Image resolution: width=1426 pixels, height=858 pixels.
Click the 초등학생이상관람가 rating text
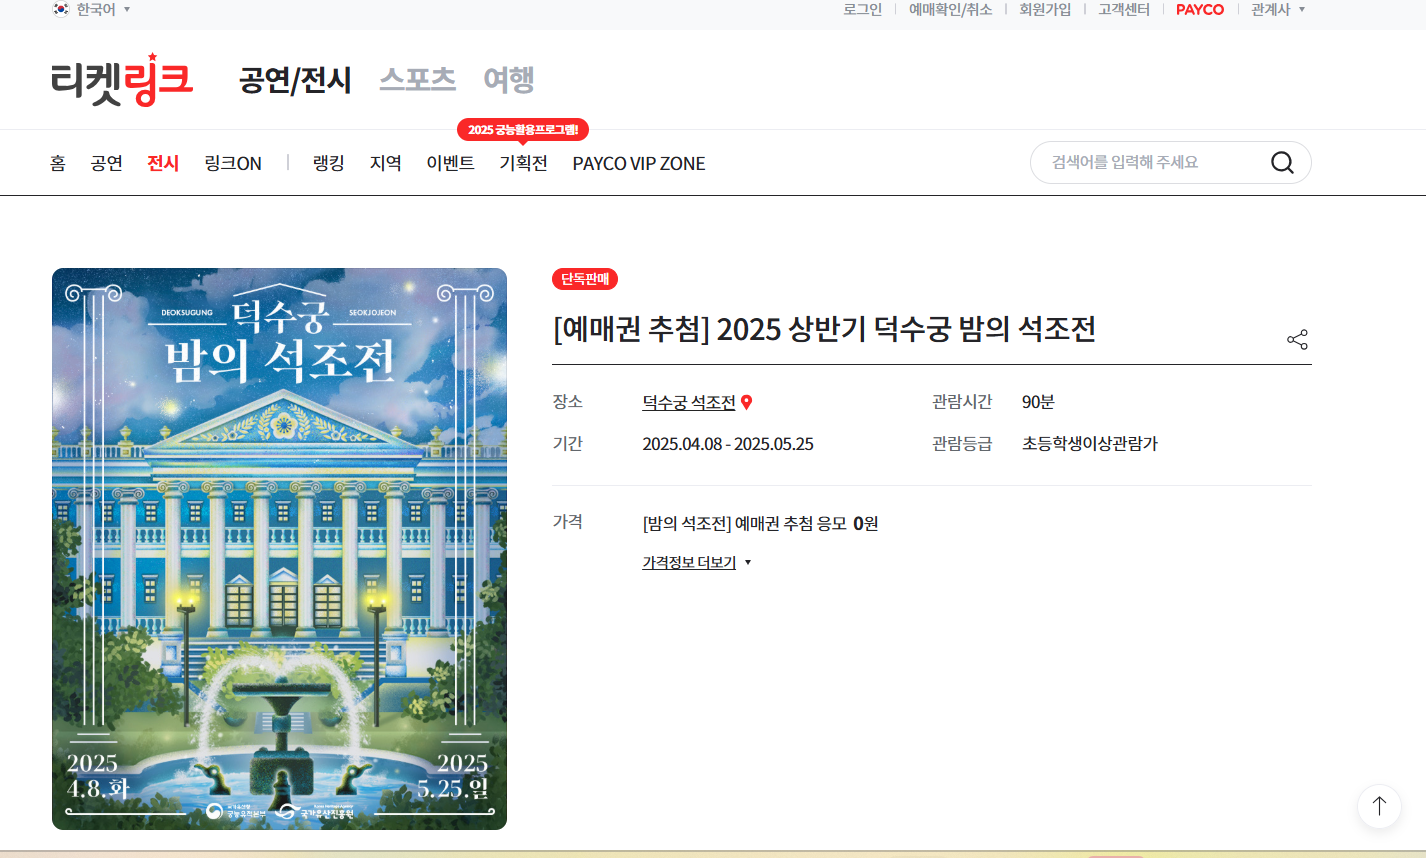point(1090,444)
